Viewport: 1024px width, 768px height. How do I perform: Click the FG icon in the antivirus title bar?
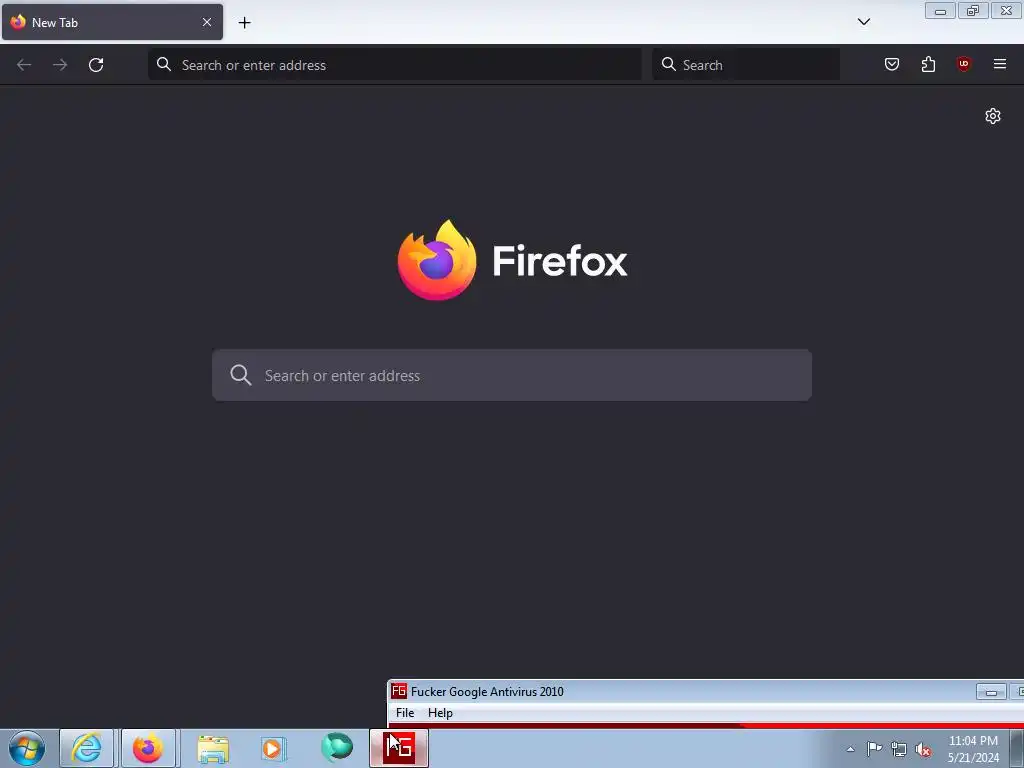click(x=399, y=691)
